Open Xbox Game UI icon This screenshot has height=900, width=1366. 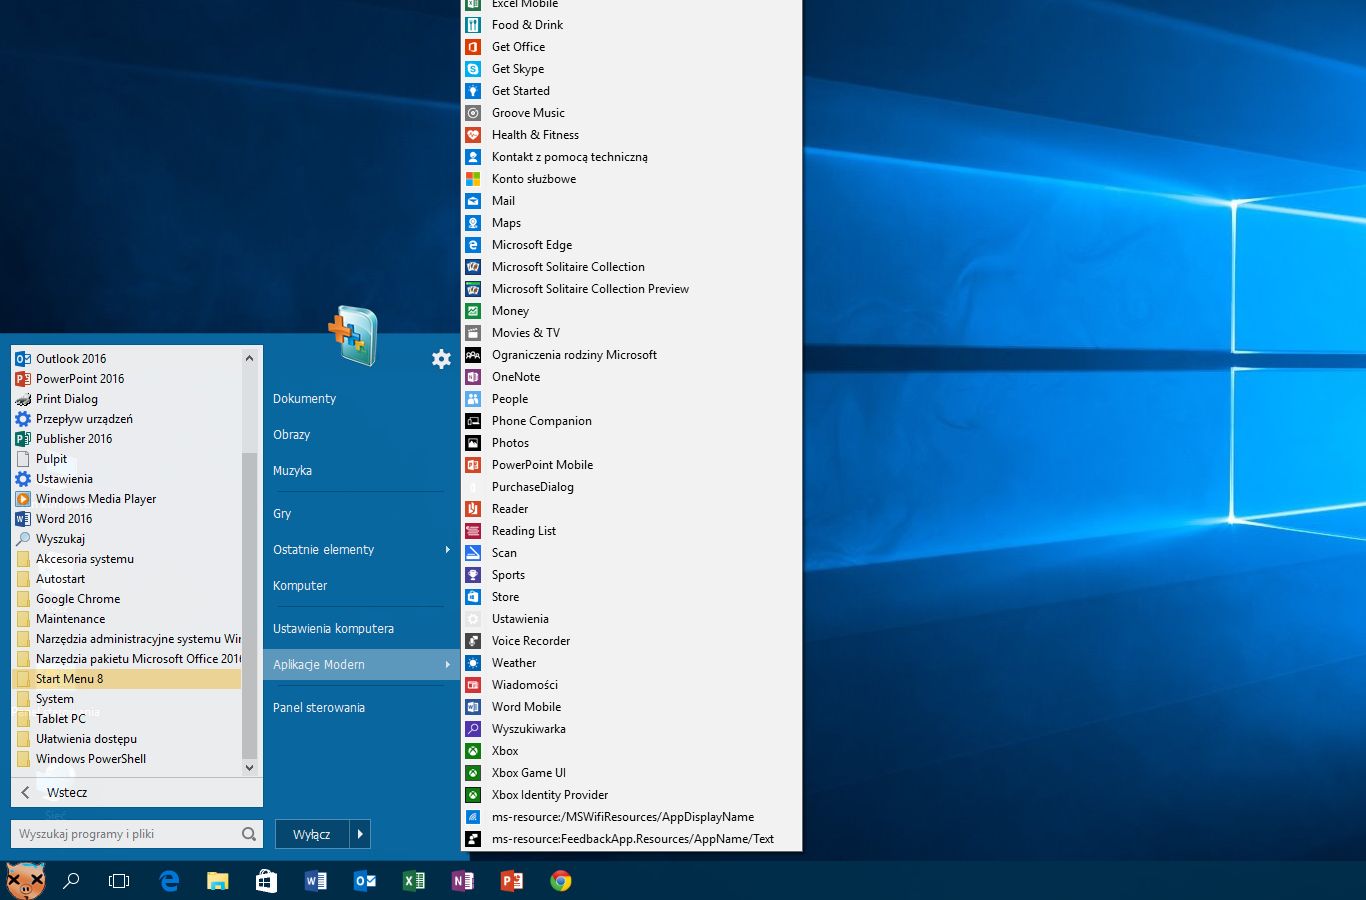pyautogui.click(x=473, y=773)
